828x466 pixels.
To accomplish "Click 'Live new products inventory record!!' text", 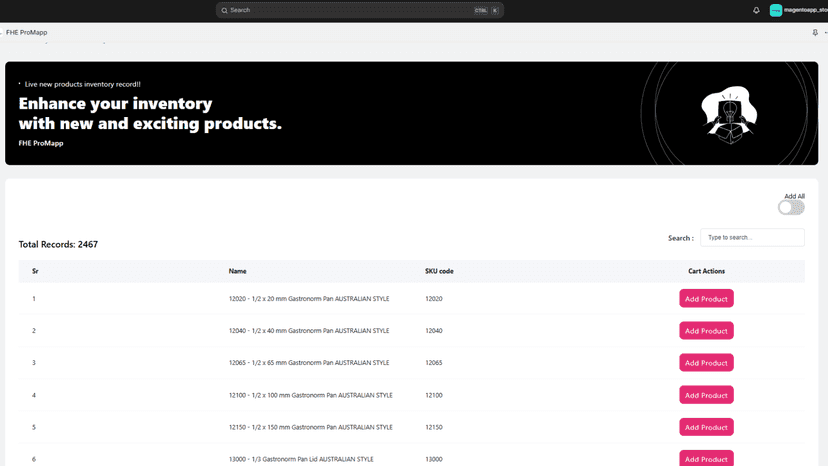I will coord(82,84).
